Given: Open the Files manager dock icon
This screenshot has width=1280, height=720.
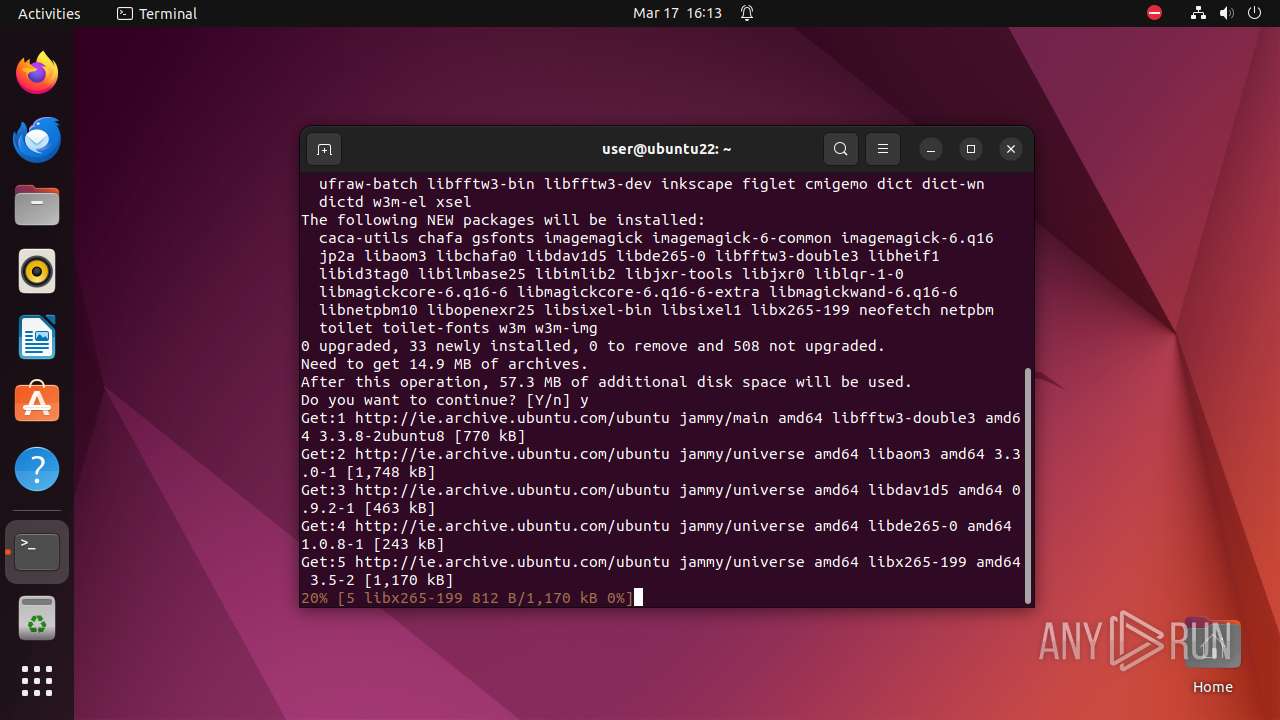Looking at the screenshot, I should click(x=37, y=205).
